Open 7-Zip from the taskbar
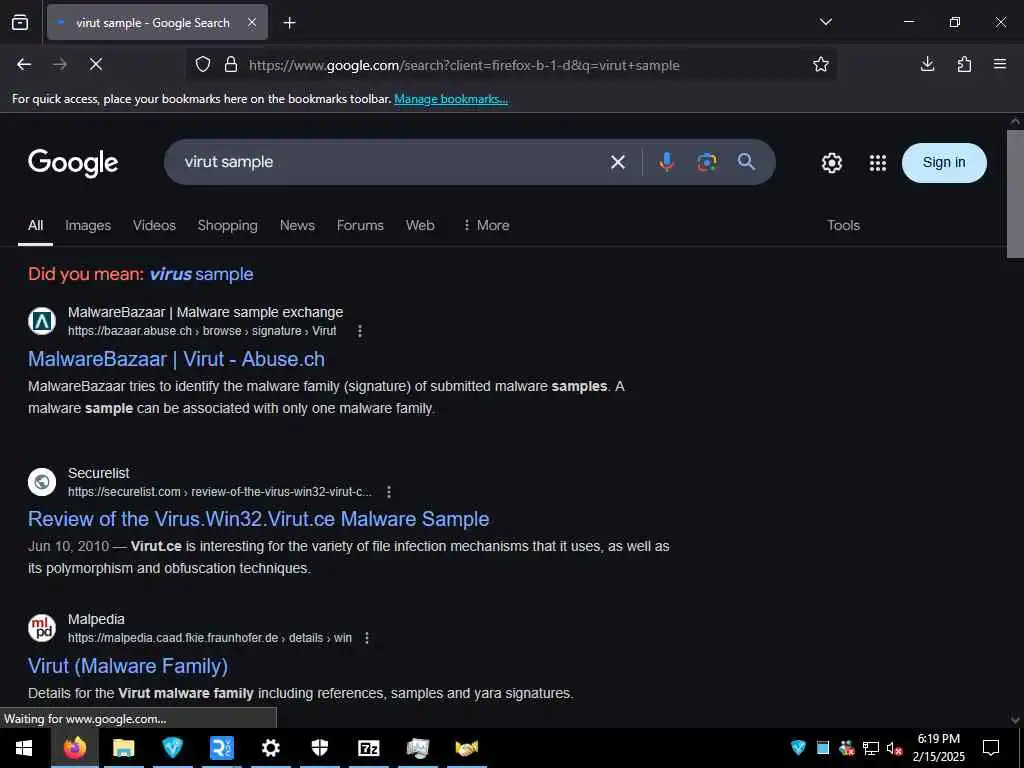1024x768 pixels. point(368,748)
